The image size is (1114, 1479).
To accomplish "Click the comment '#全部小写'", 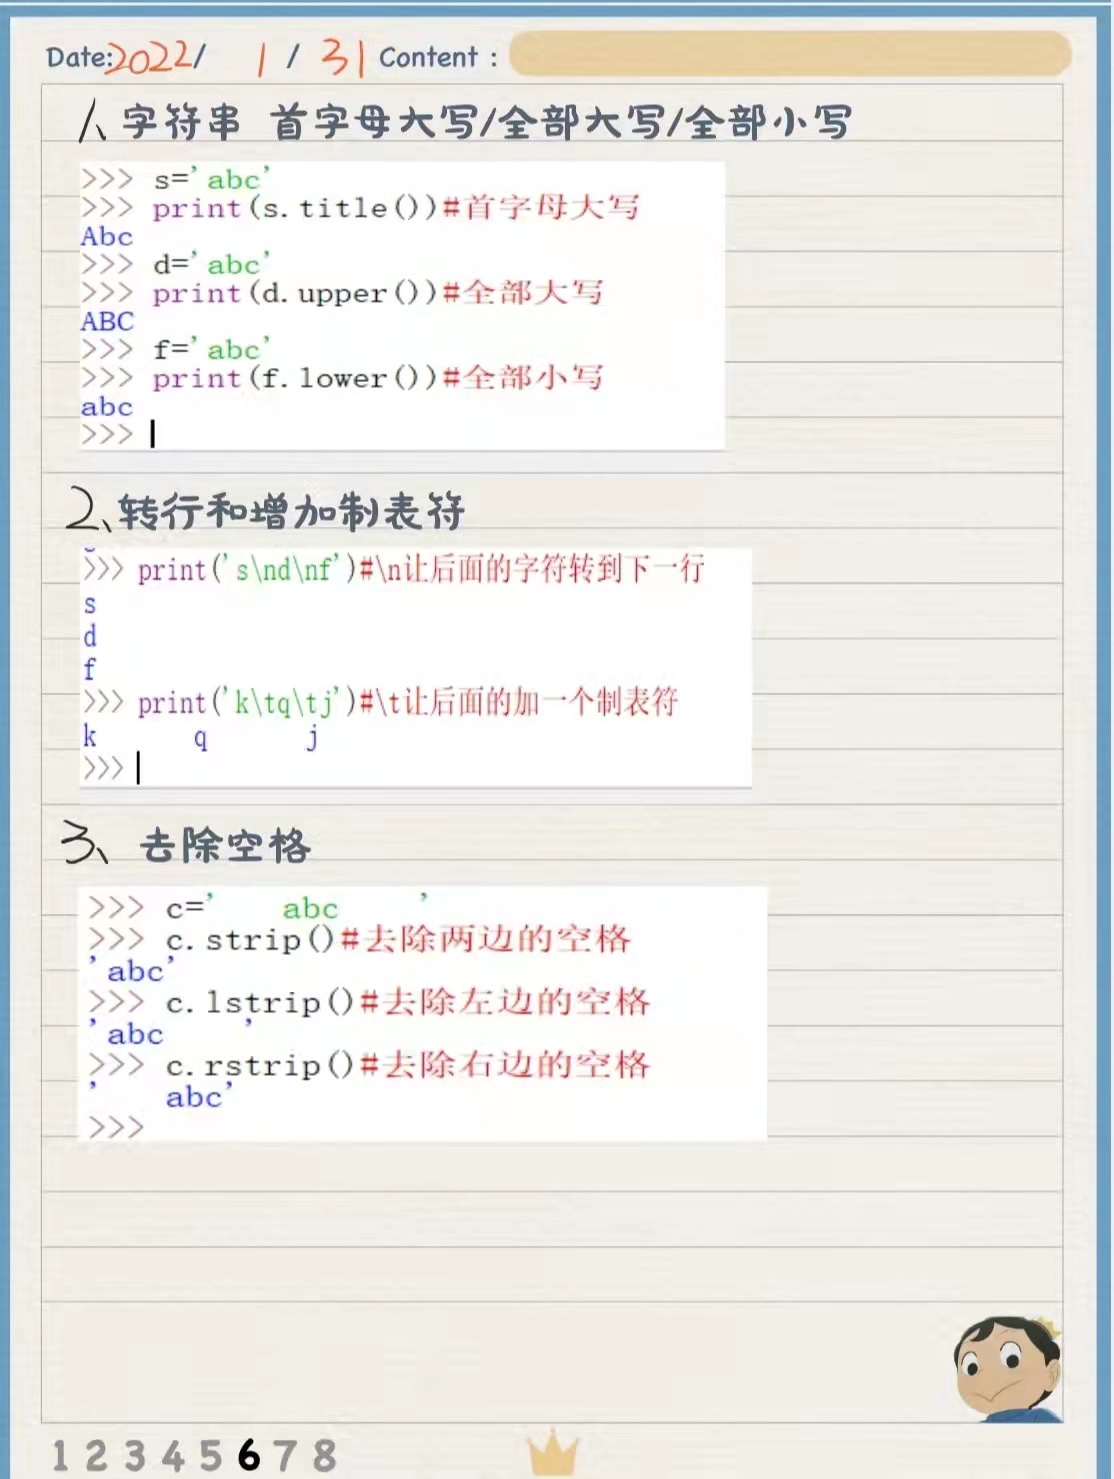I will (522, 378).
